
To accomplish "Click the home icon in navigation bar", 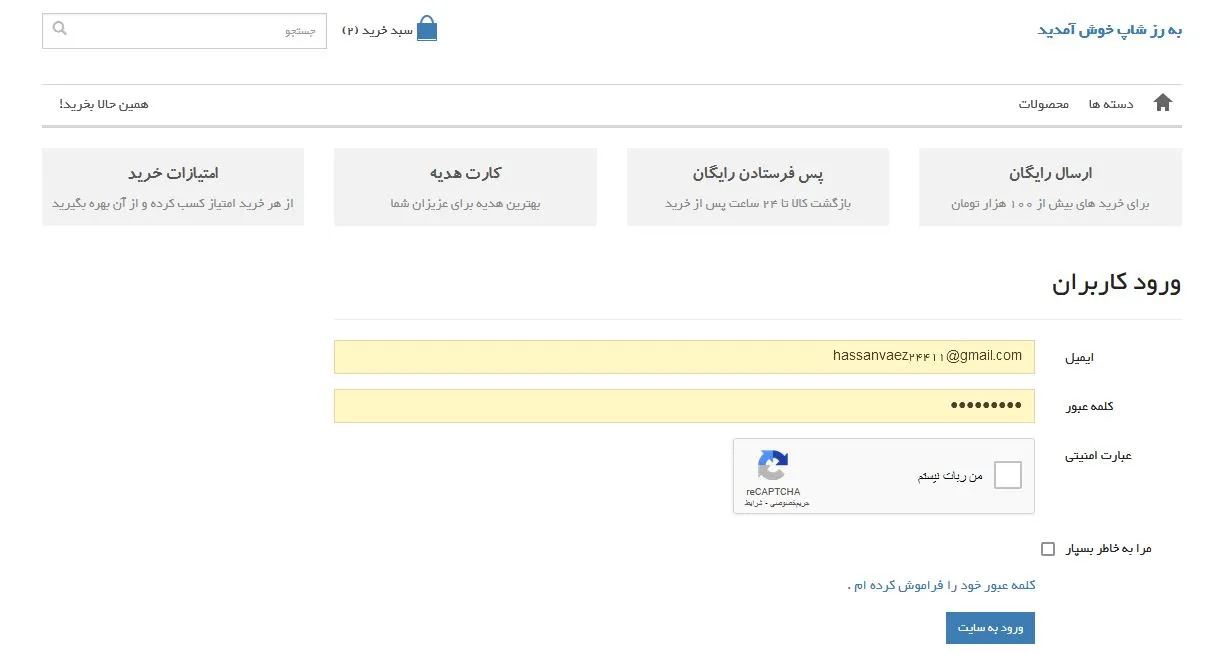I will (x=1162, y=103).
